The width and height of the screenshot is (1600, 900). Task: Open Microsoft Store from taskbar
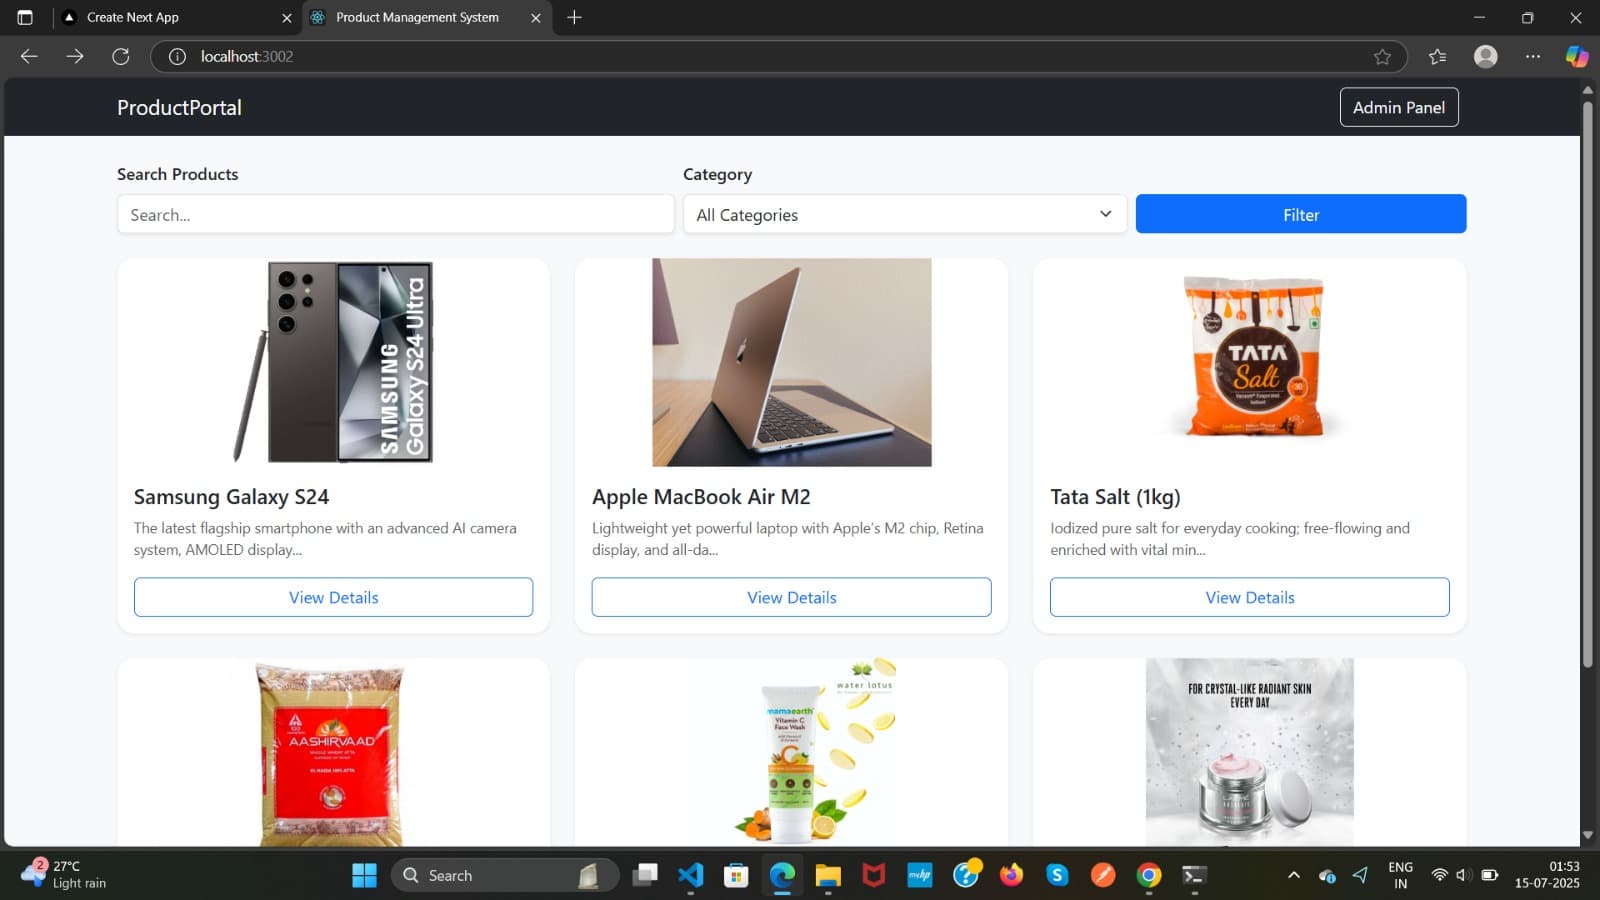click(736, 875)
